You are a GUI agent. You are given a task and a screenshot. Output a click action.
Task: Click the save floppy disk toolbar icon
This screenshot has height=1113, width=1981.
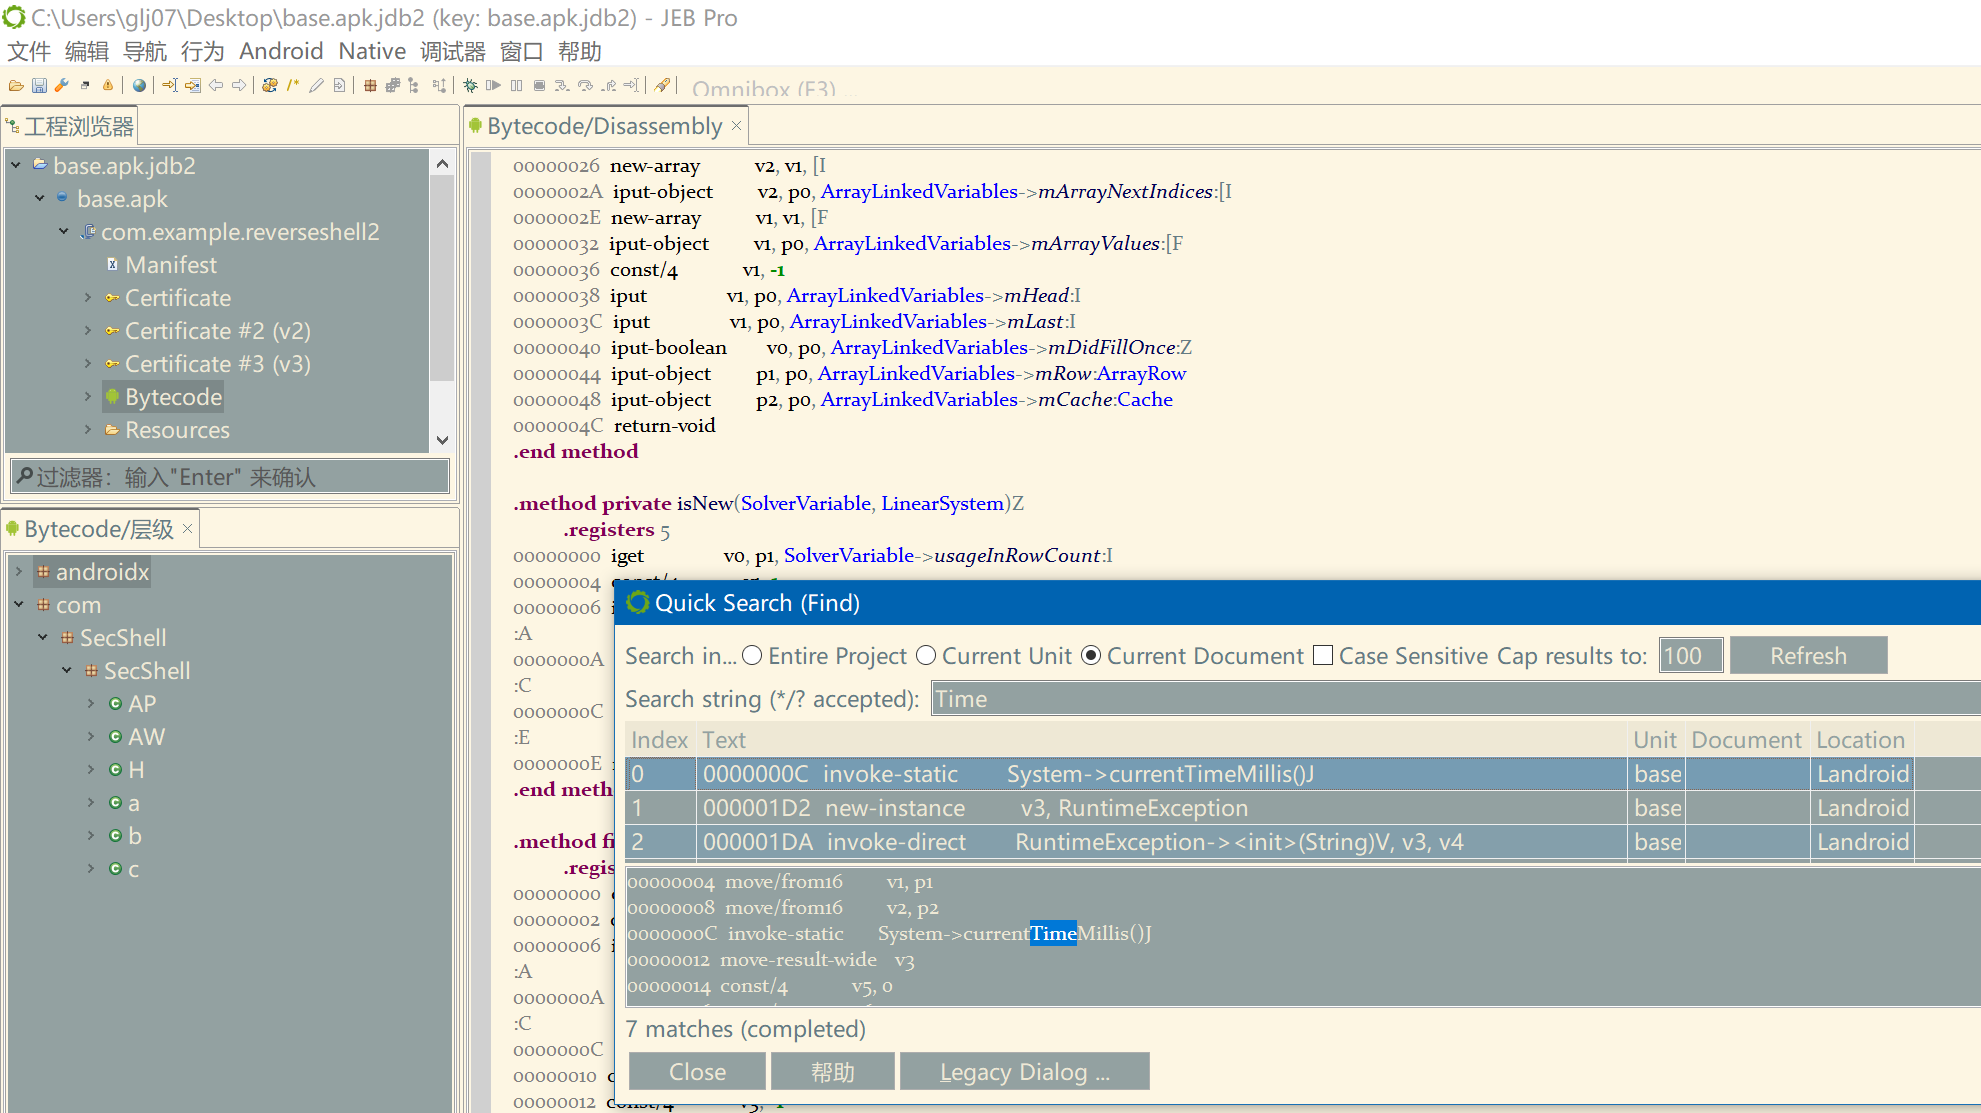coord(39,85)
